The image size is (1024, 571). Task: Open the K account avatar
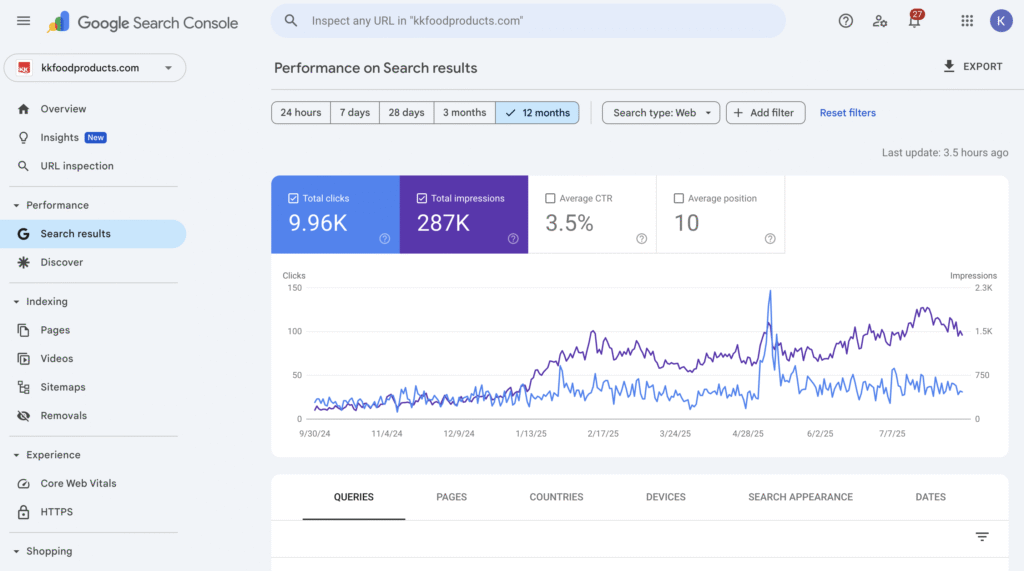(x=1001, y=21)
